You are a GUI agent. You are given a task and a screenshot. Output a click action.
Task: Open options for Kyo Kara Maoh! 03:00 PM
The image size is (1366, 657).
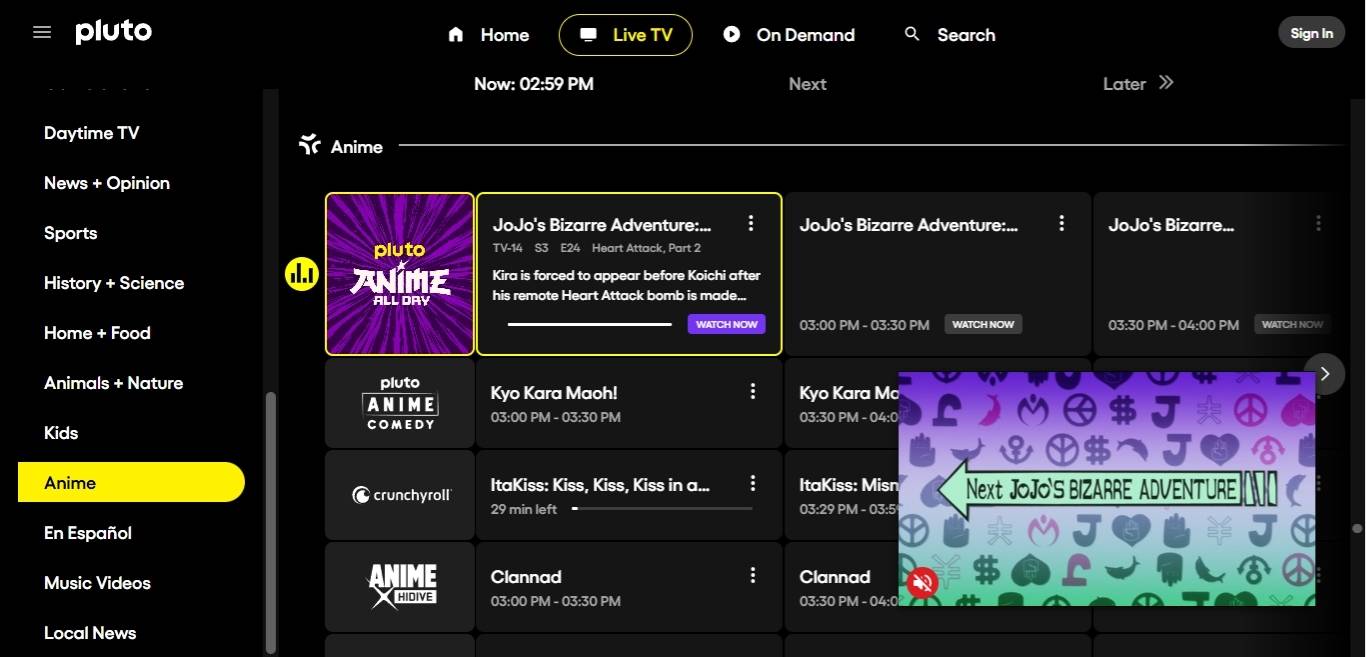pos(753,392)
